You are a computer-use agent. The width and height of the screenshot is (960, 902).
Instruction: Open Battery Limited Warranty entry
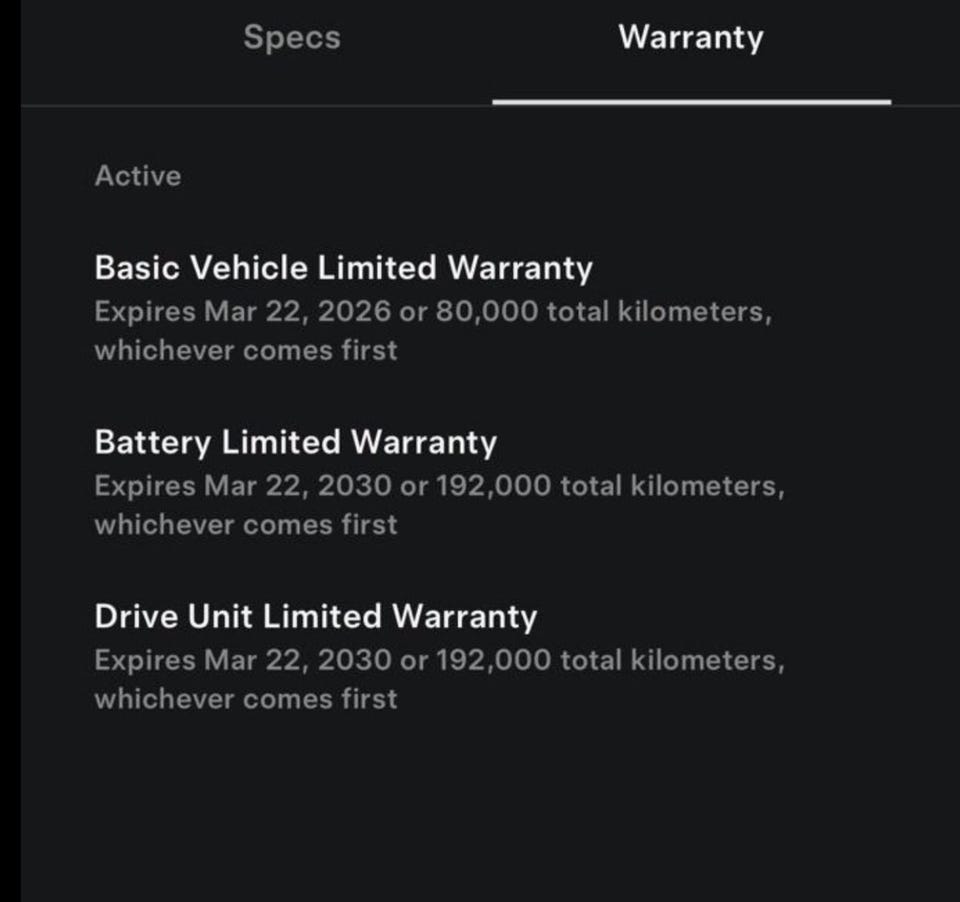[295, 442]
